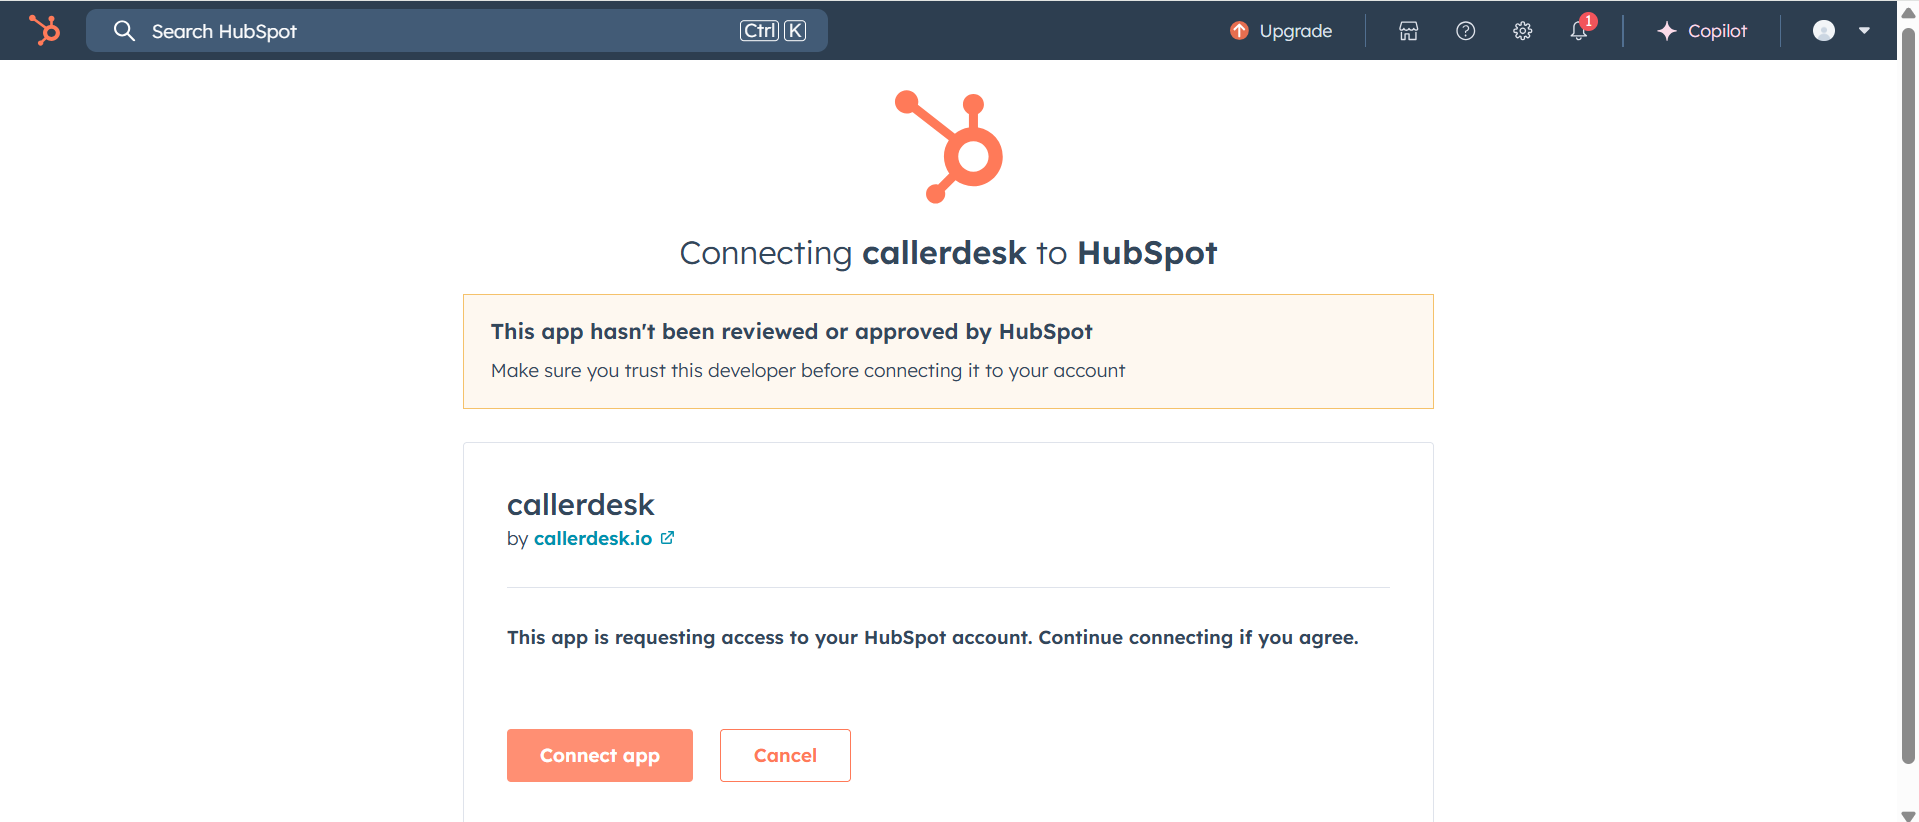
Task: Click the Copilot sparkle icon
Action: click(x=1666, y=31)
